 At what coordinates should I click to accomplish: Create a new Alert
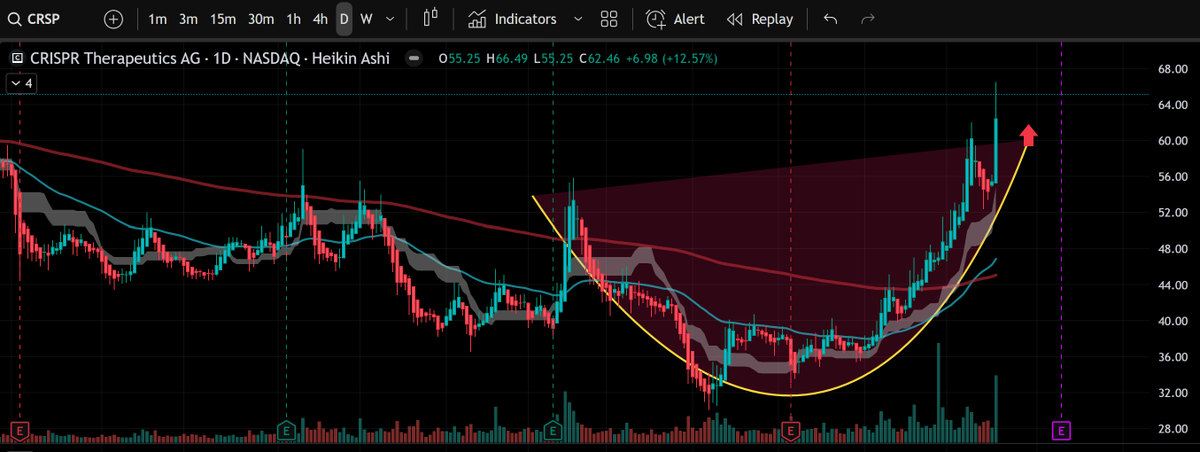(675, 19)
